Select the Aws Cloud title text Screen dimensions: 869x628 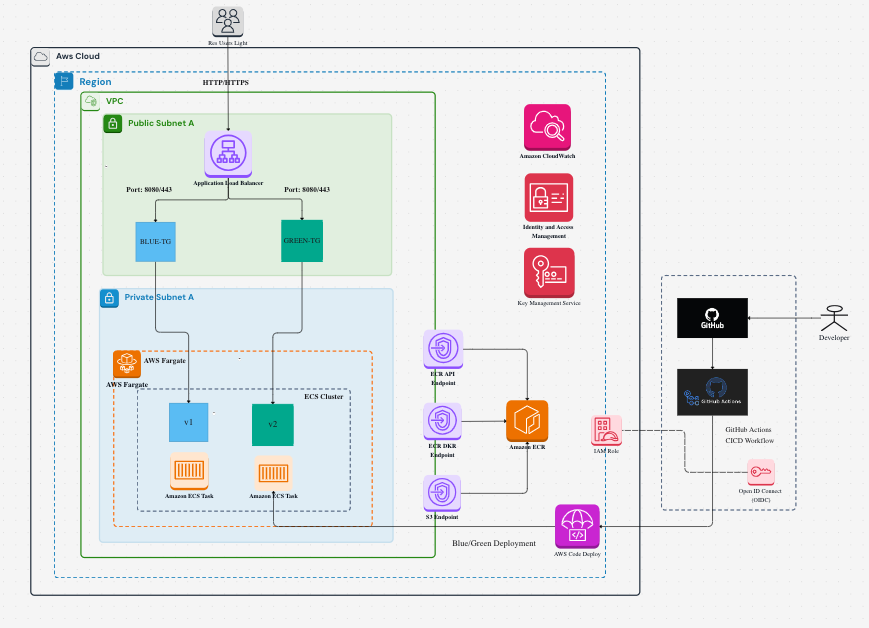coord(78,57)
